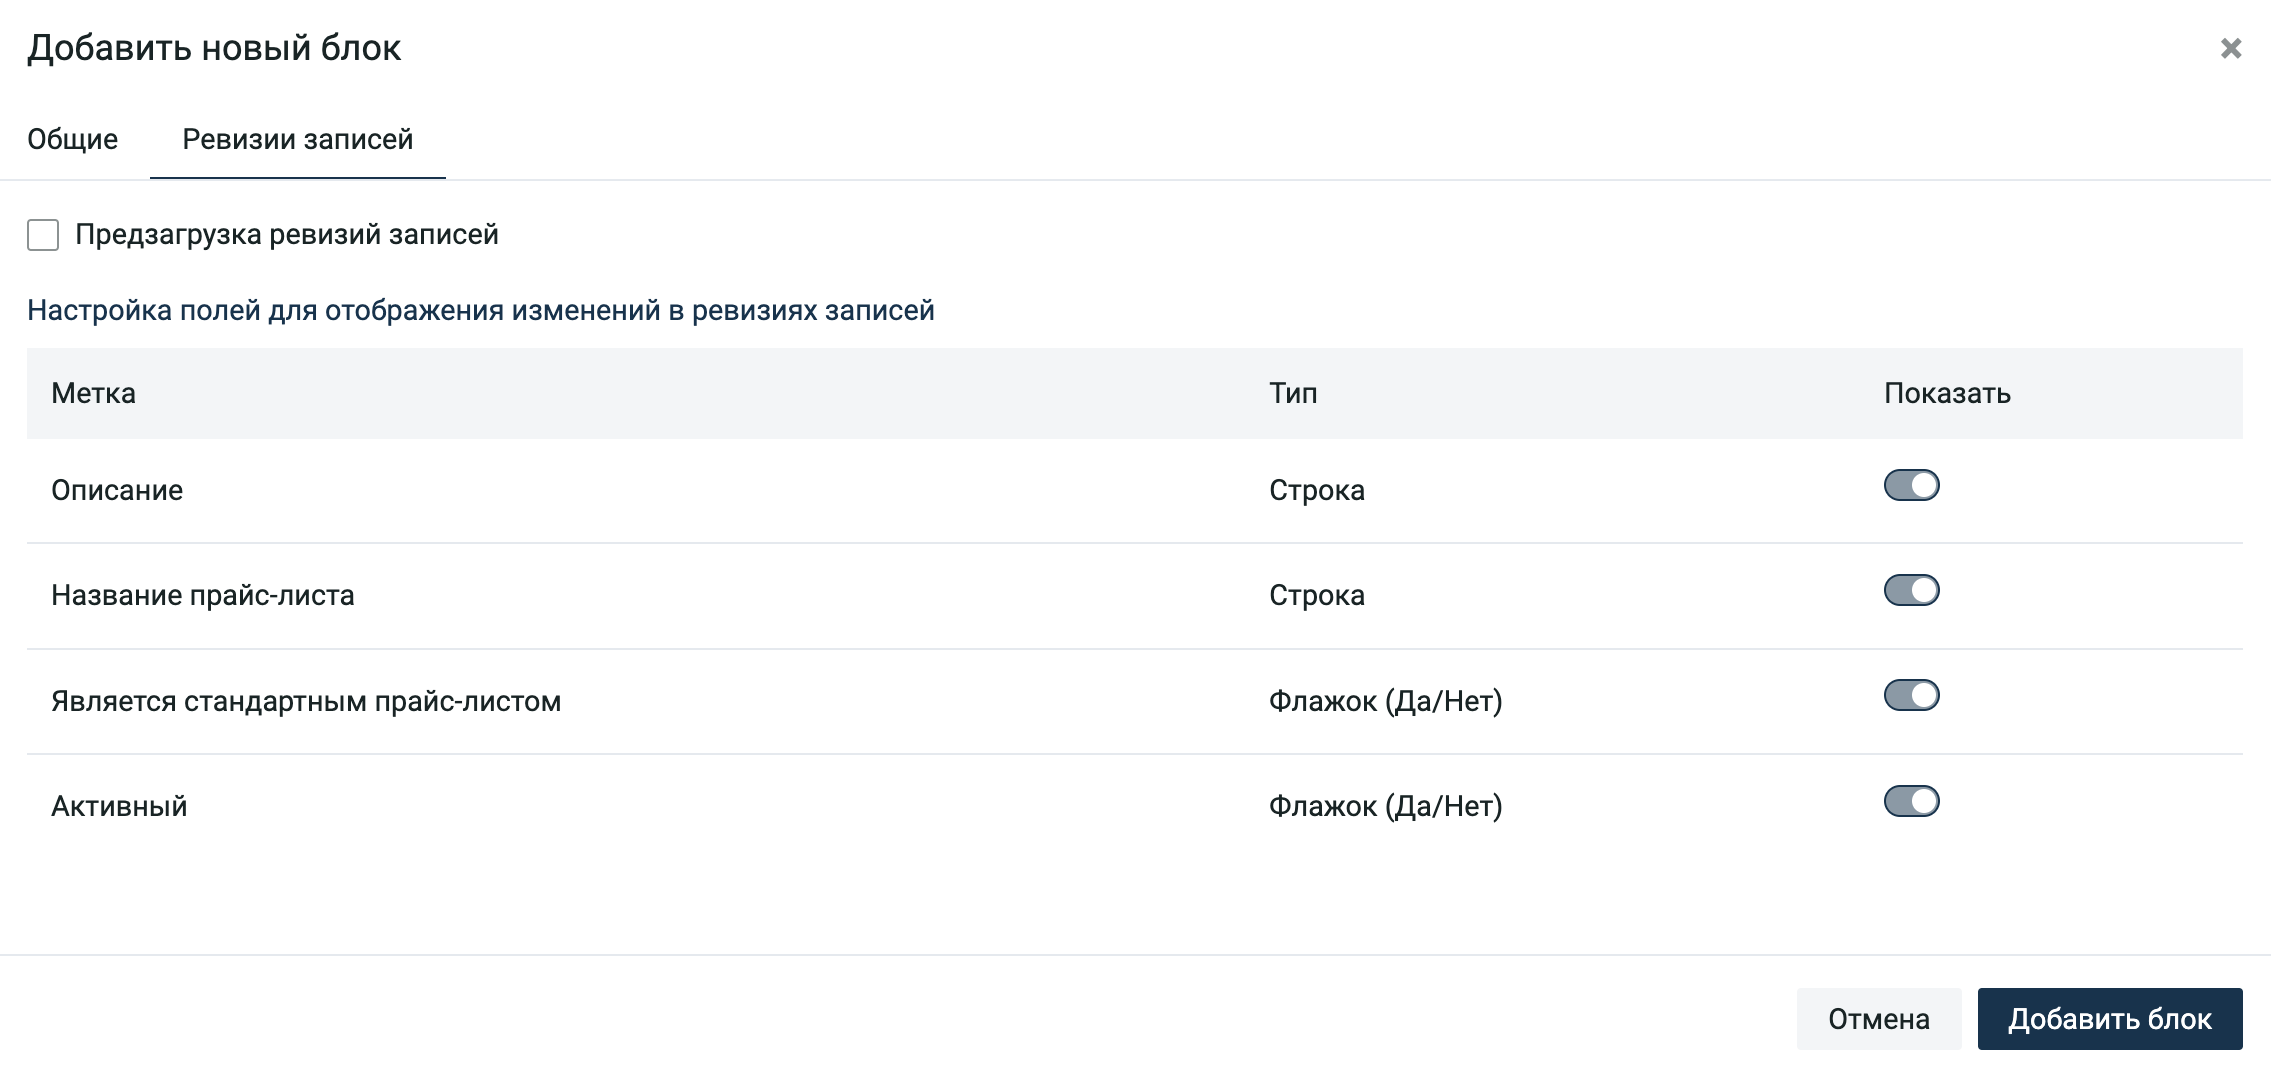
Task: Click the Метка column header
Action: (93, 393)
